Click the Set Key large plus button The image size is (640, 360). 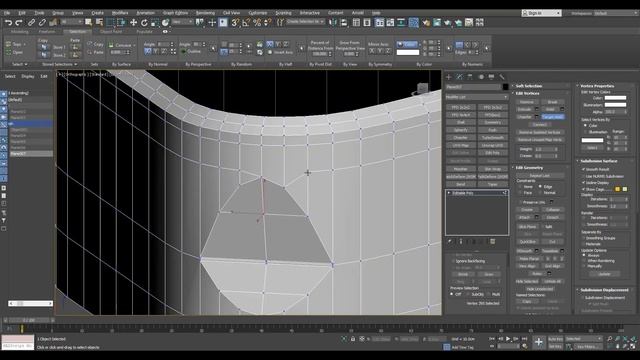click(x=539, y=342)
